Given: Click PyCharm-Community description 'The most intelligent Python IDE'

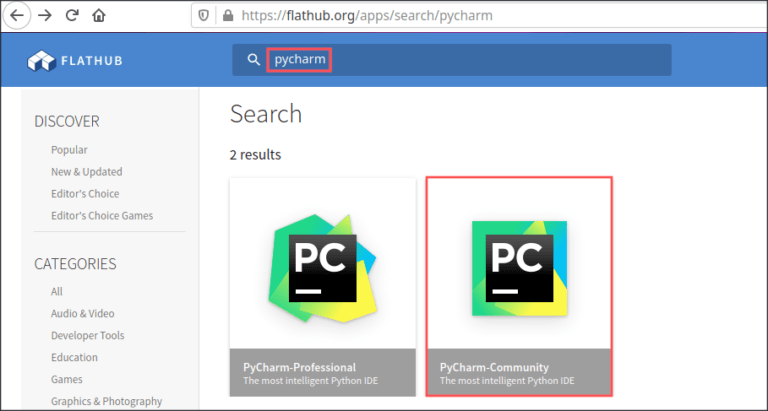Looking at the screenshot, I should pos(507,381).
